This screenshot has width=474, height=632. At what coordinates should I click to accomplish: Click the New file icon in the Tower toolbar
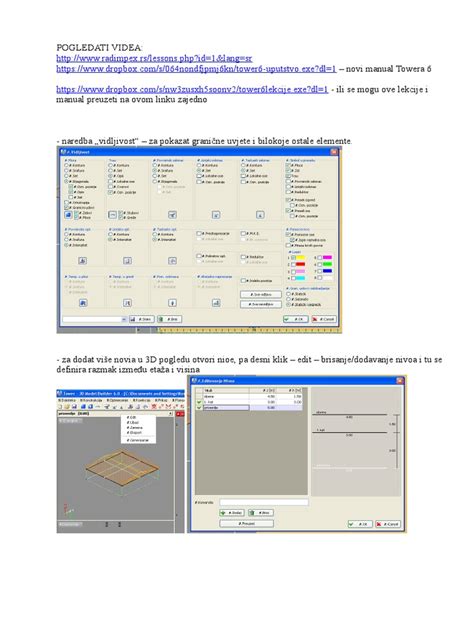point(60,407)
